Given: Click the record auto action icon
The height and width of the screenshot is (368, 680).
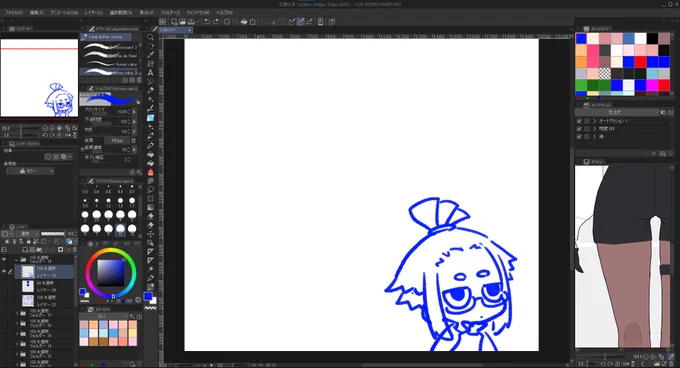Looking at the screenshot, I should coord(662,153).
